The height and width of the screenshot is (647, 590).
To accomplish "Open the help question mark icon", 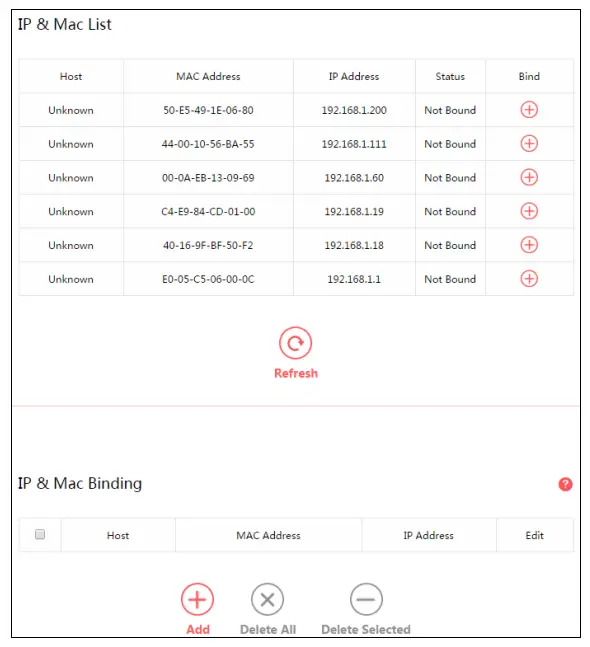I will [565, 484].
